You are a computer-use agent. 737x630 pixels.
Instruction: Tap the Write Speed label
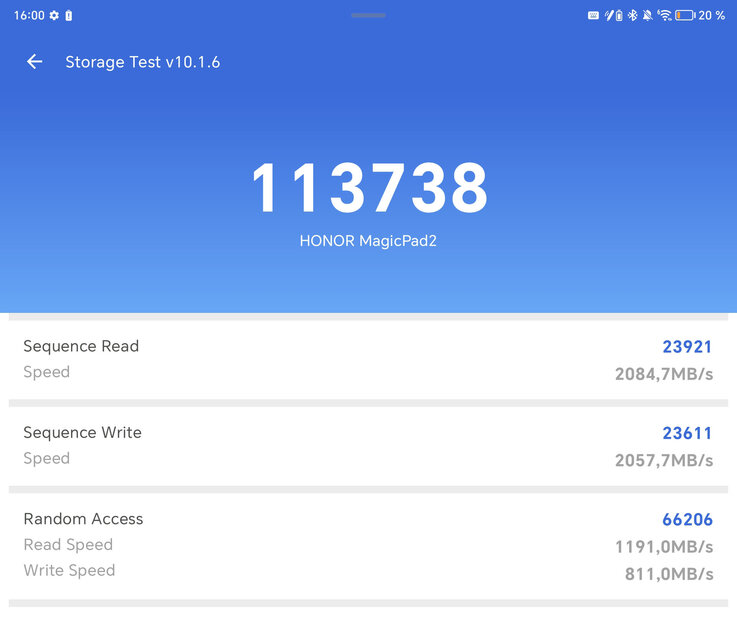70,571
